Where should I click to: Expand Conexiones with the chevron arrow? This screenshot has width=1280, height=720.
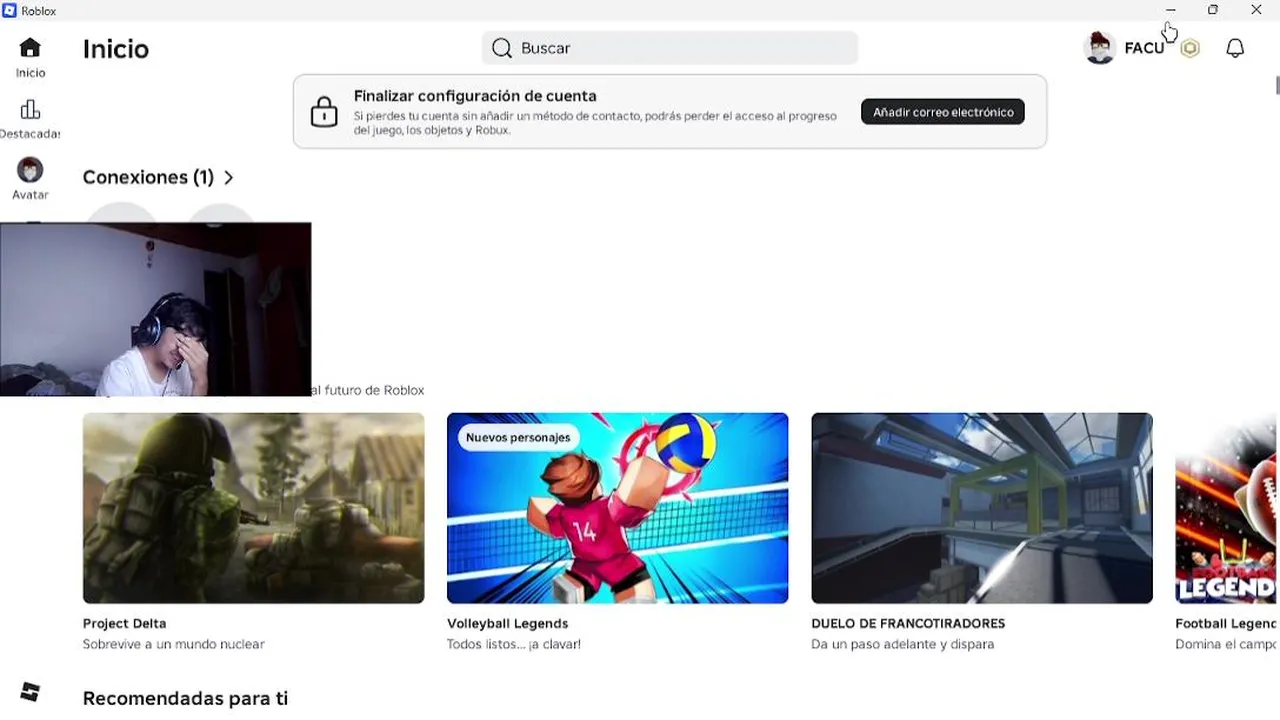pyautogui.click(x=229, y=177)
